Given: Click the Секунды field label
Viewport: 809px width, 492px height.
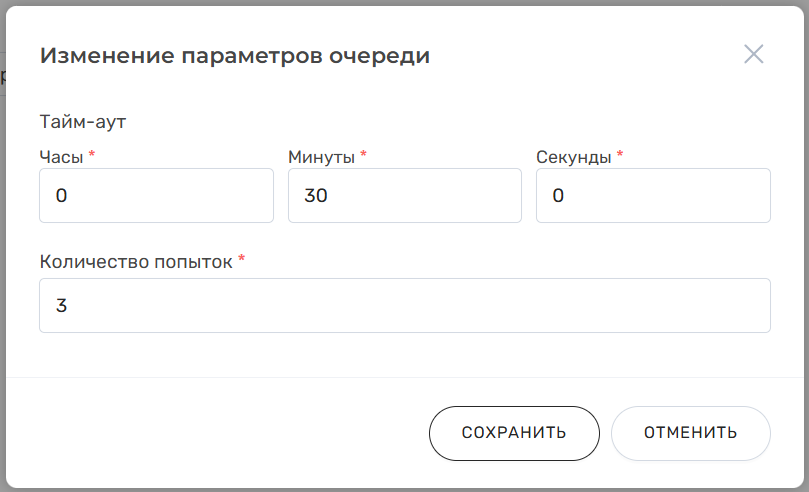Looking at the screenshot, I should 573,157.
